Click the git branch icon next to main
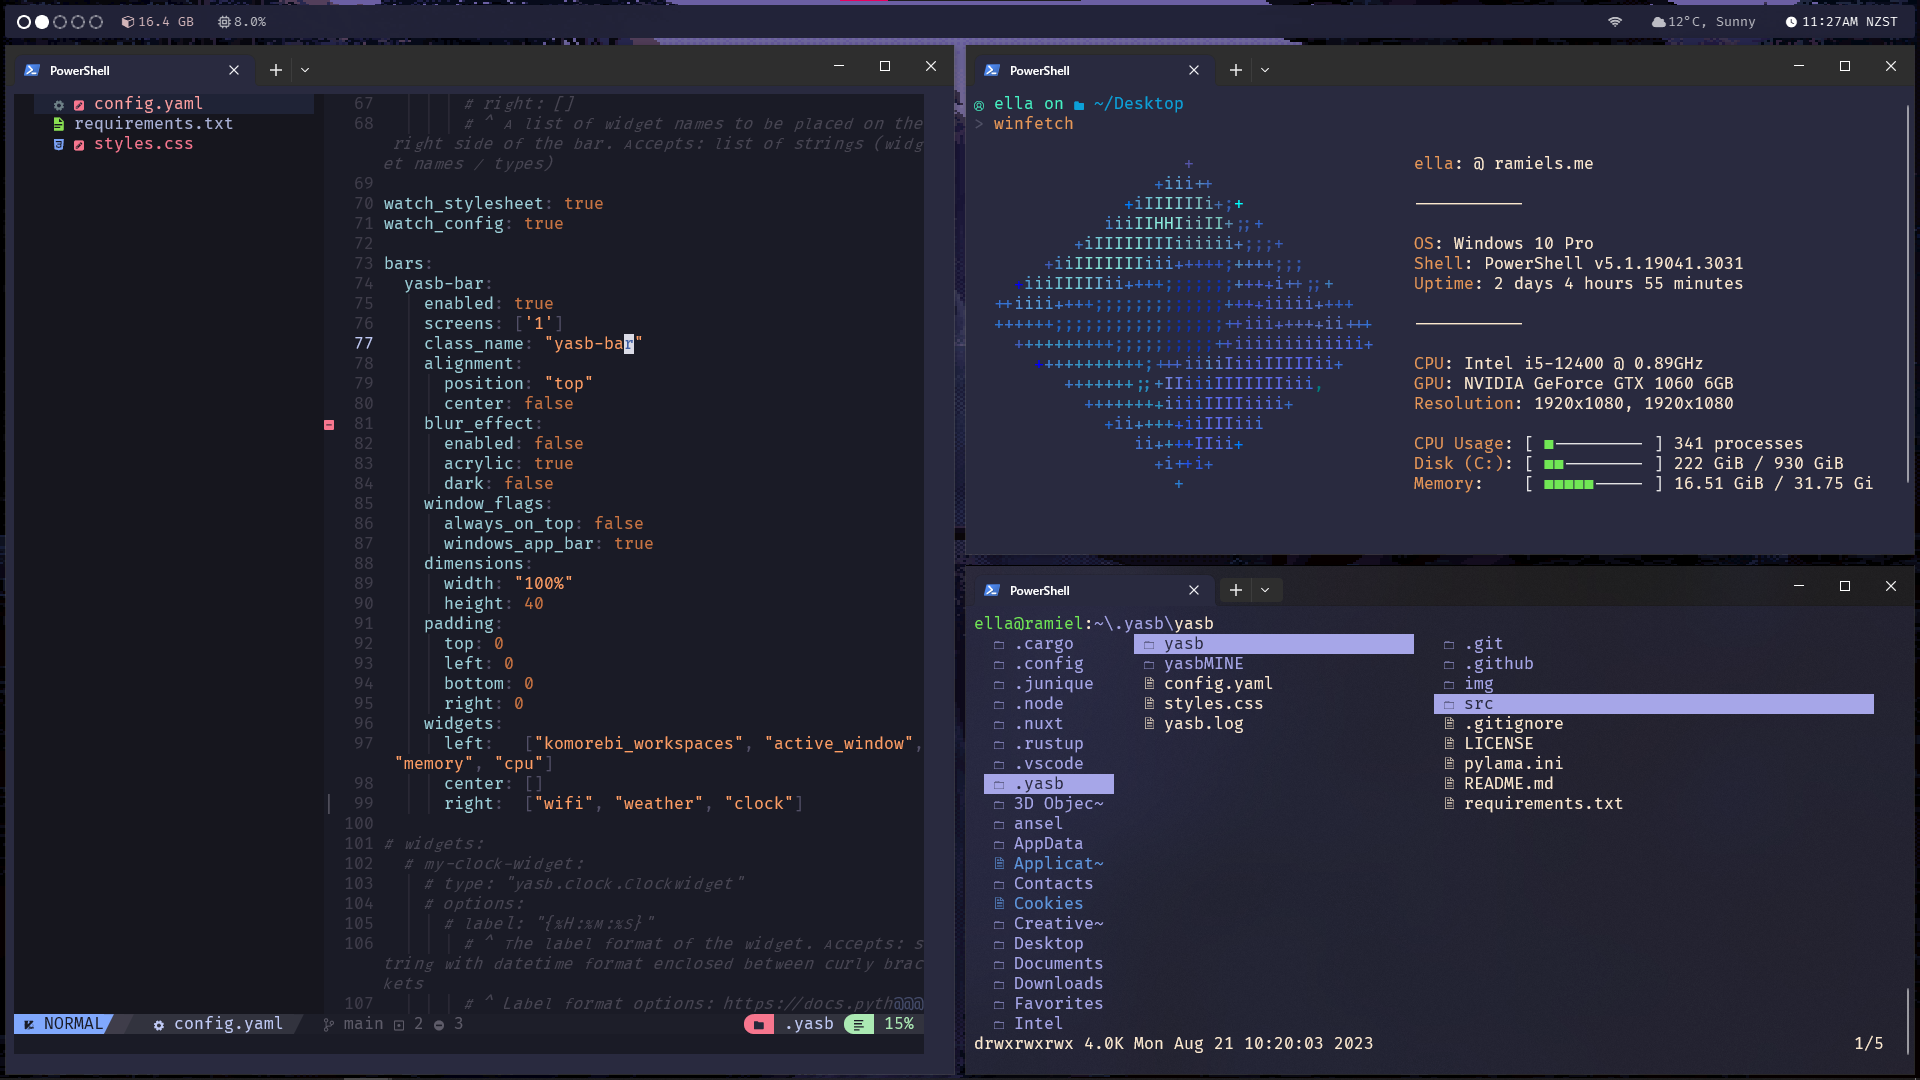This screenshot has height=1080, width=1920. [329, 1024]
